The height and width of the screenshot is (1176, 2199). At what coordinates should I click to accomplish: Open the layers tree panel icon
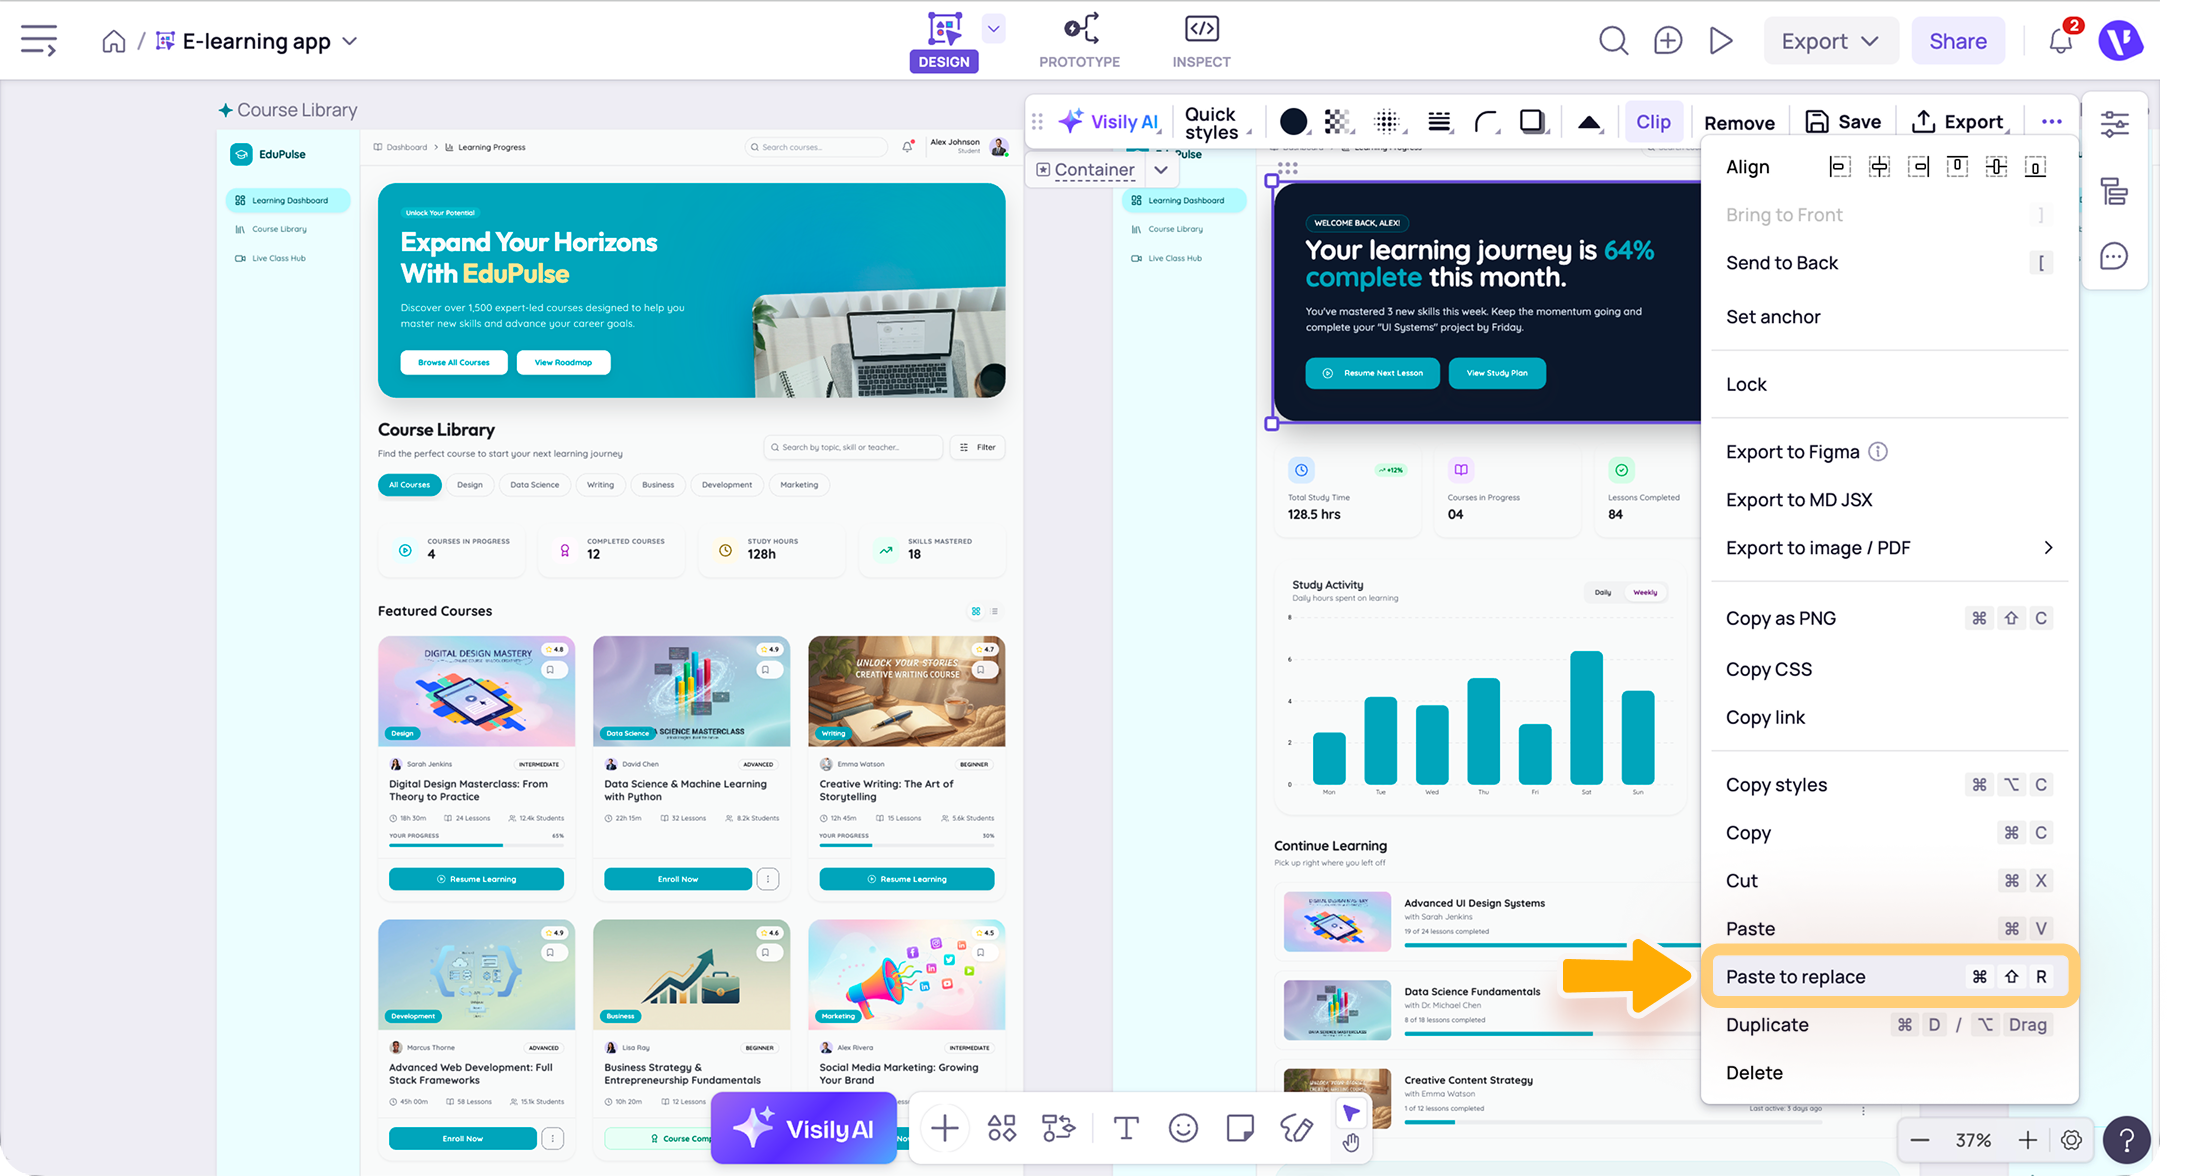(2114, 191)
